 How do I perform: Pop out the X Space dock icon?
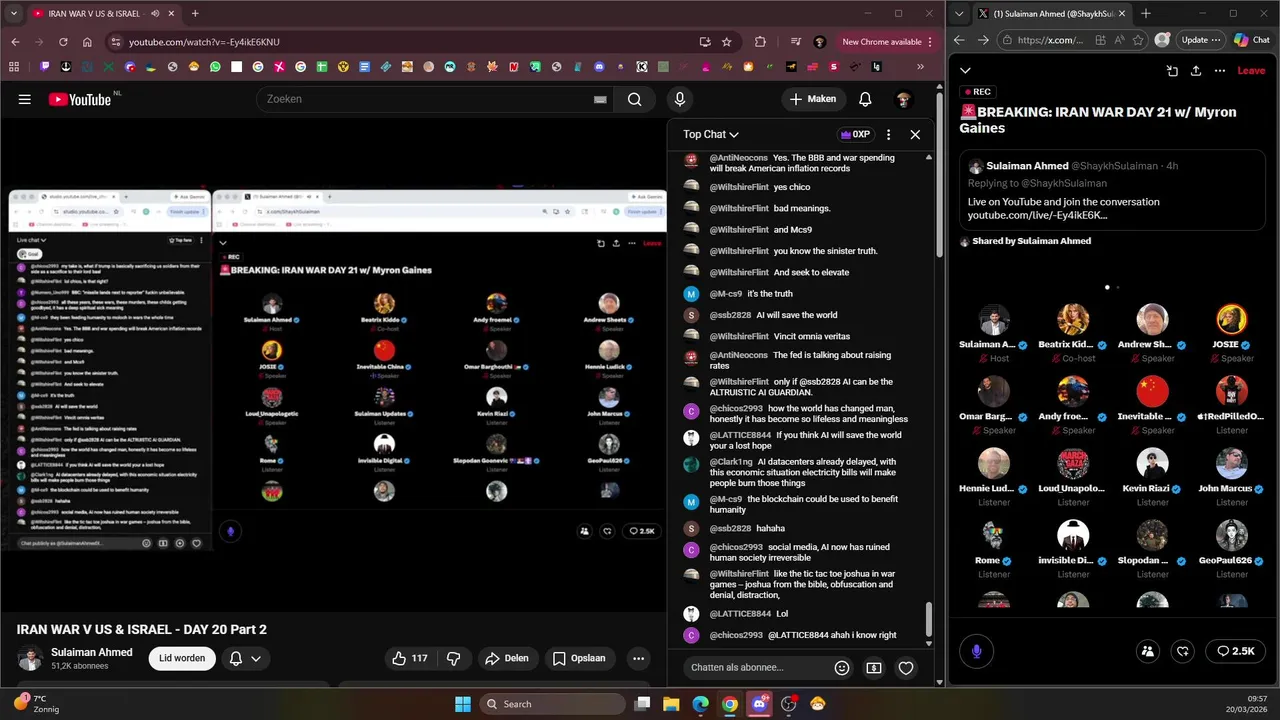[x=1172, y=71]
